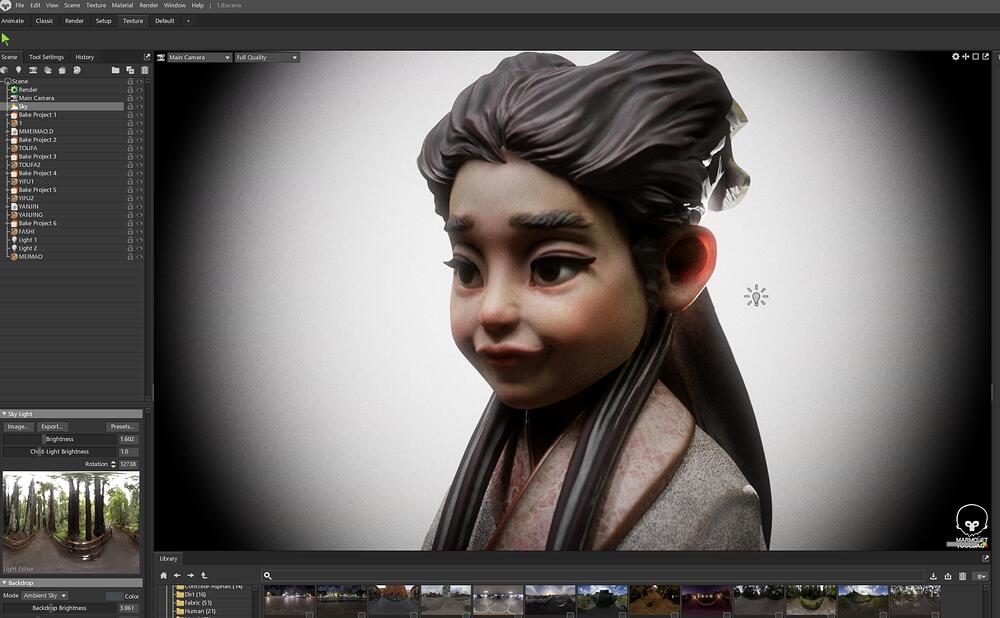Click the Marmoset logo icon in the menu bar
Screen dimensions: 1000x618
tap(6, 5)
